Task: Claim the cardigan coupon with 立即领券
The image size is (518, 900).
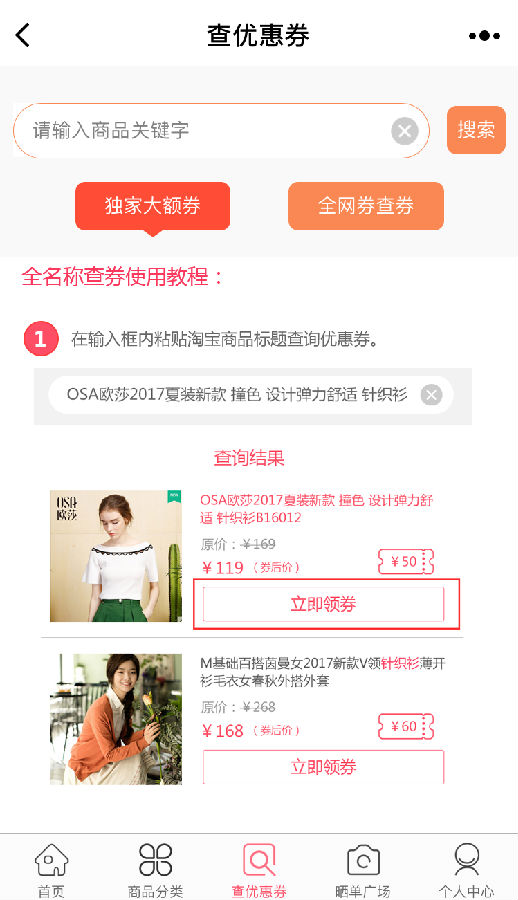Action: point(323,767)
